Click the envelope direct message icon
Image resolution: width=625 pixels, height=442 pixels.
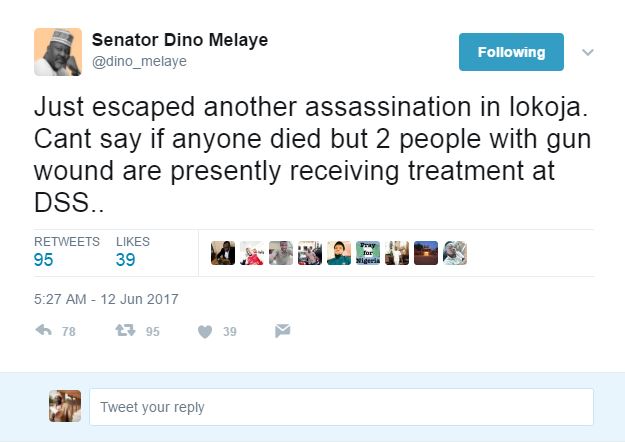coord(282,331)
